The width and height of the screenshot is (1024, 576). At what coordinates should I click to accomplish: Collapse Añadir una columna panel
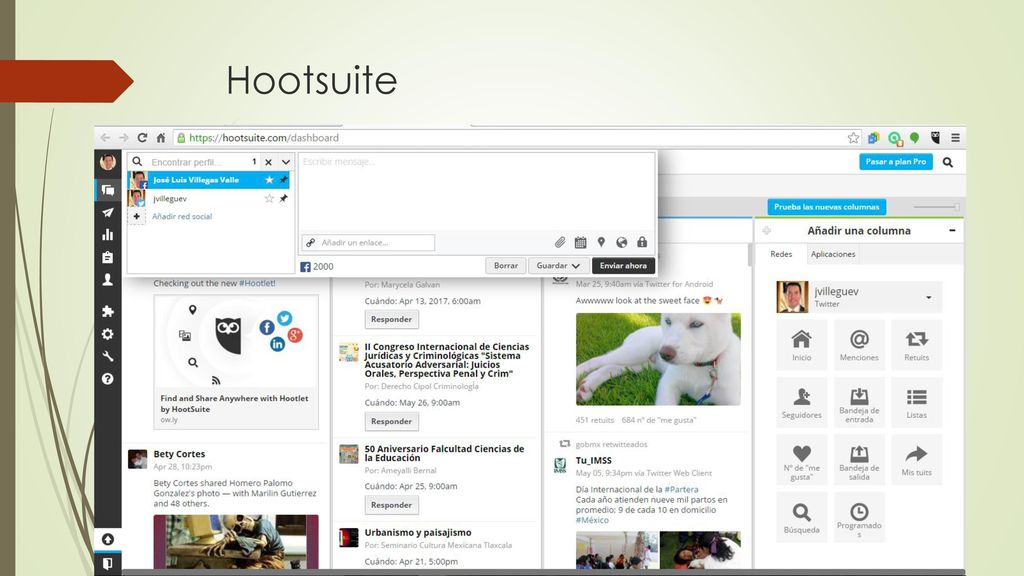tap(952, 231)
